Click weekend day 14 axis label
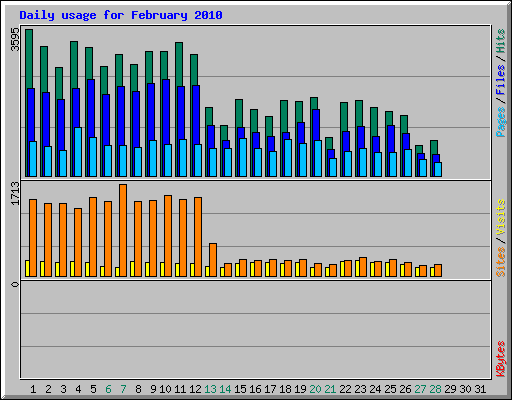 pyautogui.click(x=225, y=389)
